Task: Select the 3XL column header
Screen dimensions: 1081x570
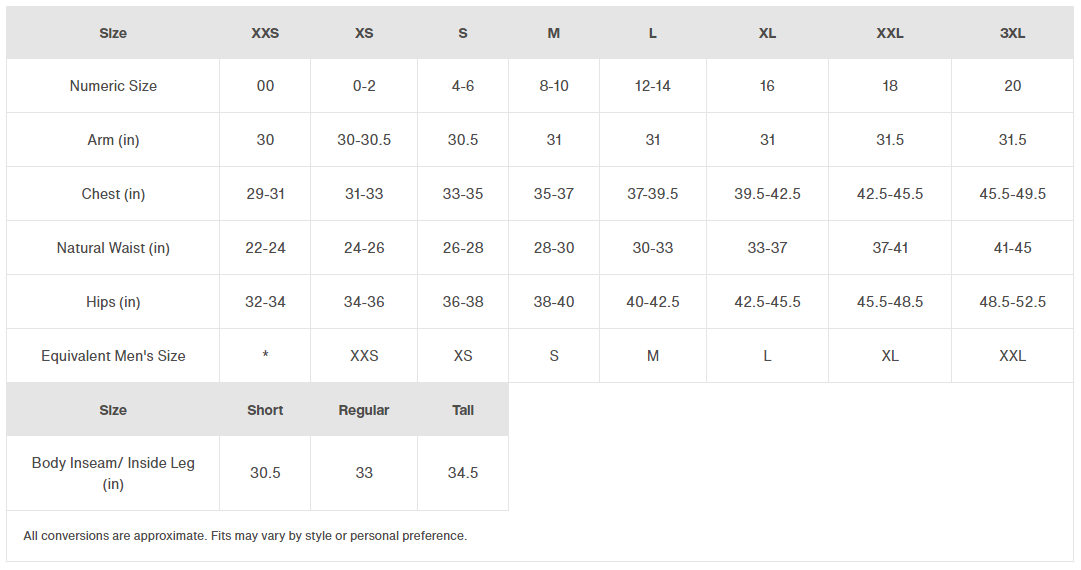Action: tap(1012, 33)
